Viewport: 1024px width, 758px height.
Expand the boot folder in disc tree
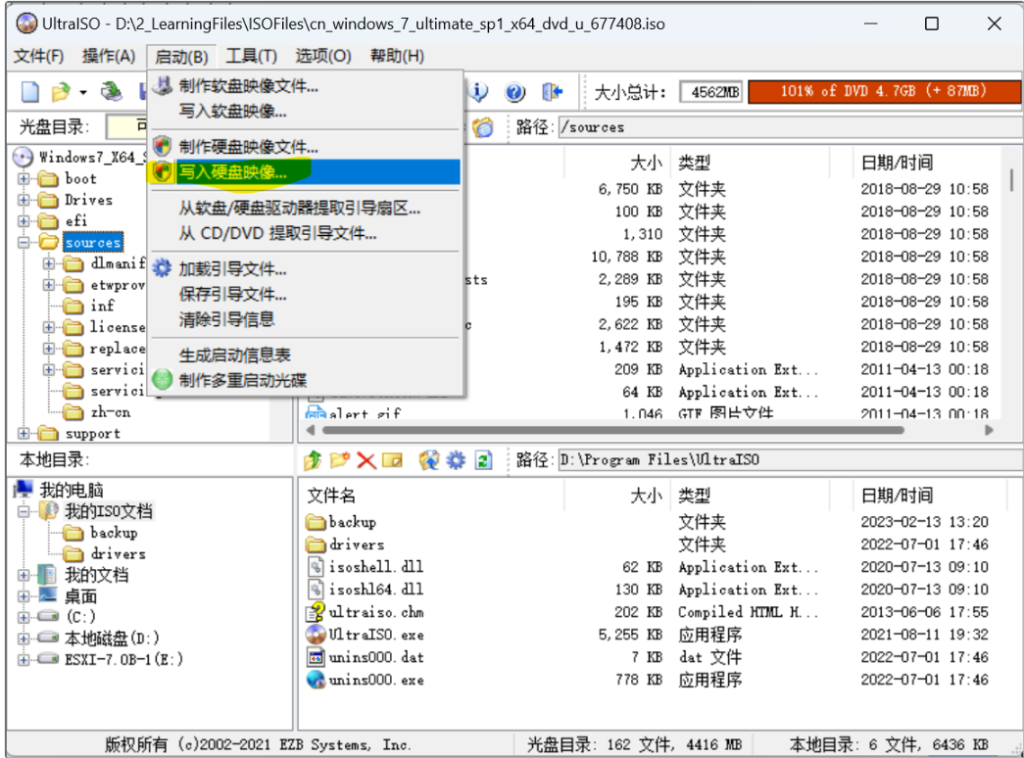point(24,178)
